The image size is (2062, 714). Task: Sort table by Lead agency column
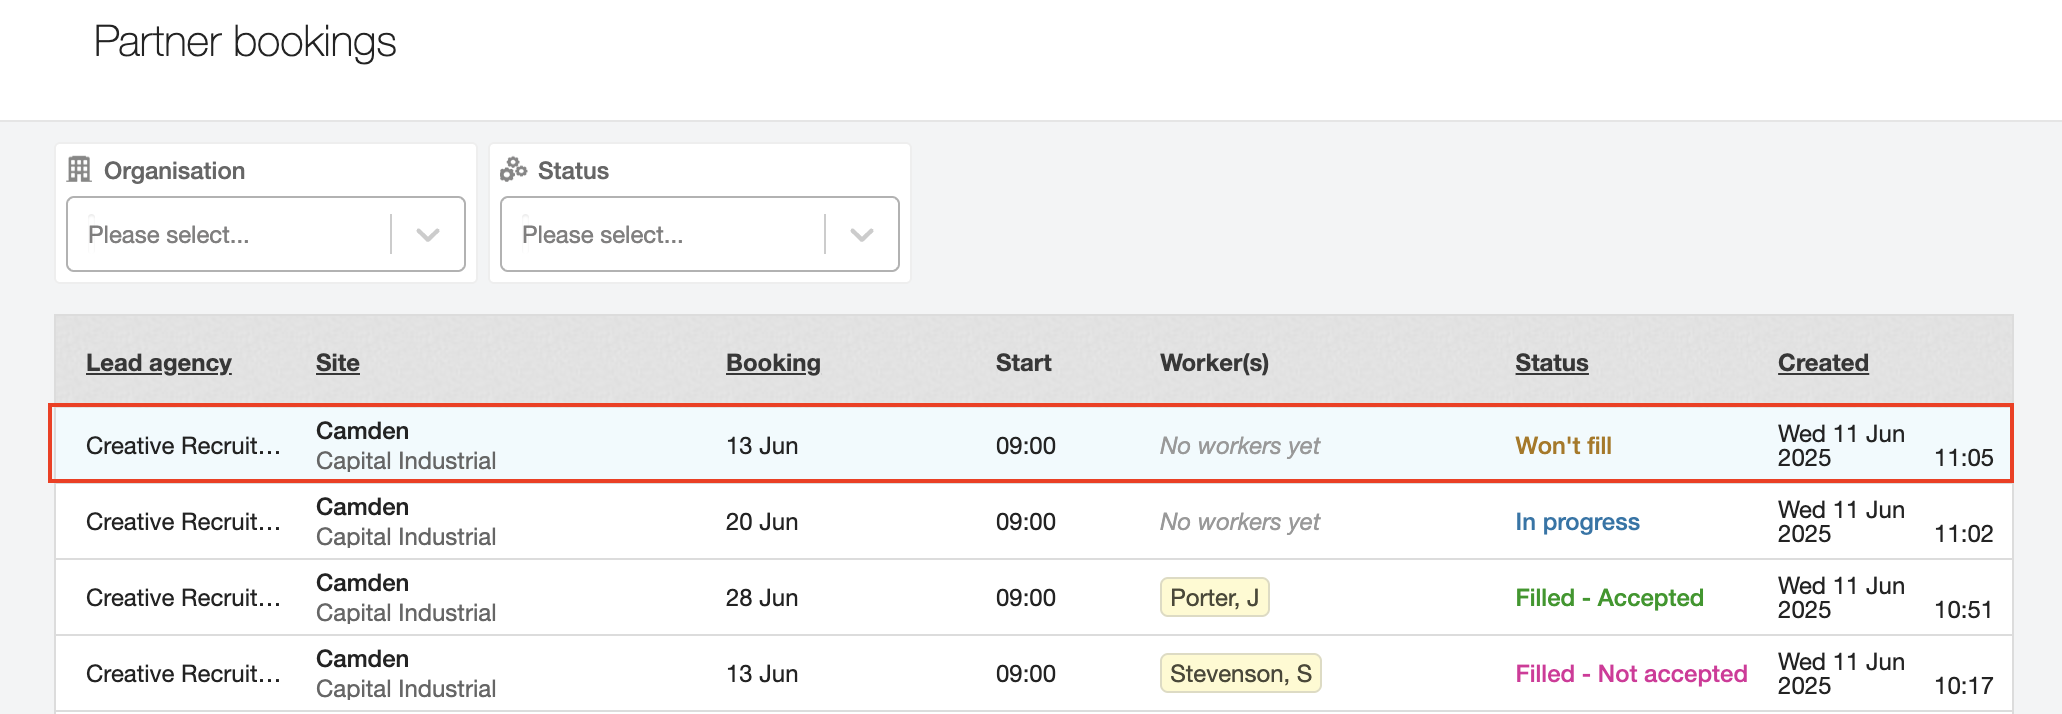[x=158, y=363]
